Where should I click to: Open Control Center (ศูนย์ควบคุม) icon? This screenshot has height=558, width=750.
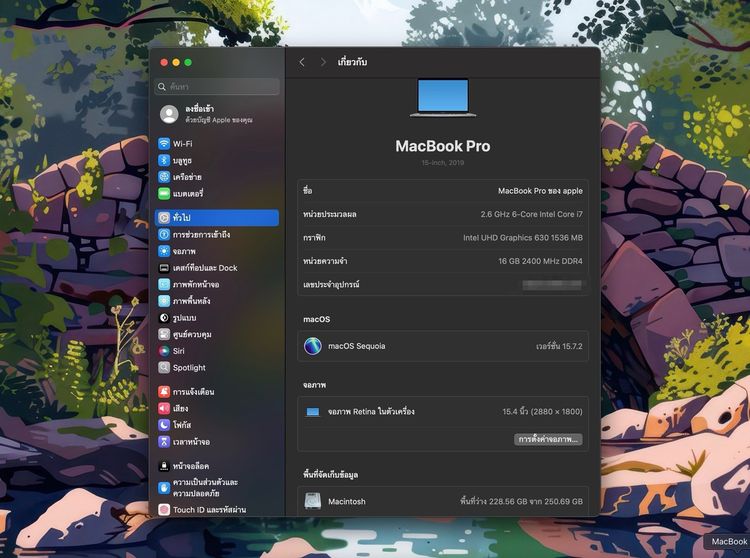(x=164, y=334)
